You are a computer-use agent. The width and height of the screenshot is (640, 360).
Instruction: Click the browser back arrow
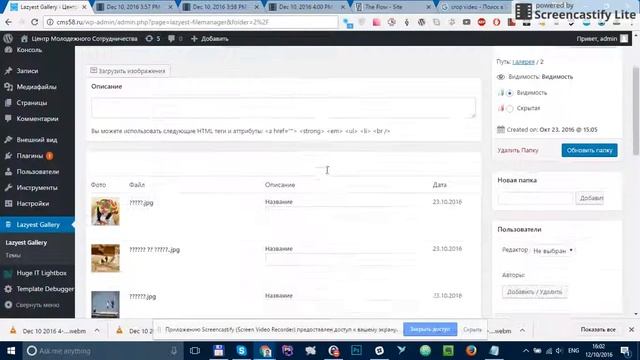(9, 22)
